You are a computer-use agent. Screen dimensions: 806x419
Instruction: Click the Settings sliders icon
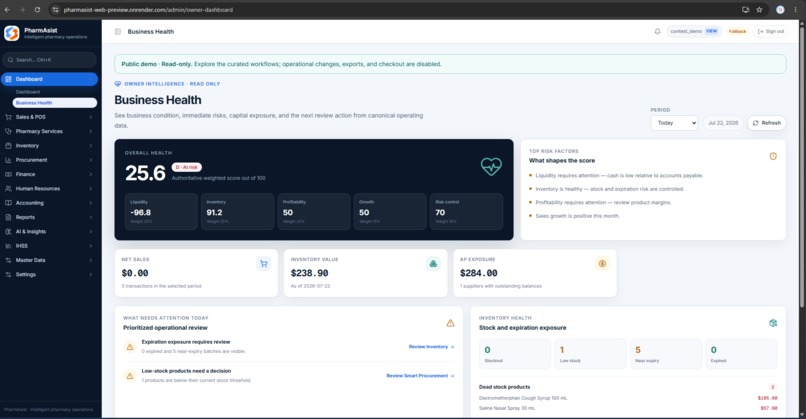tap(8, 275)
